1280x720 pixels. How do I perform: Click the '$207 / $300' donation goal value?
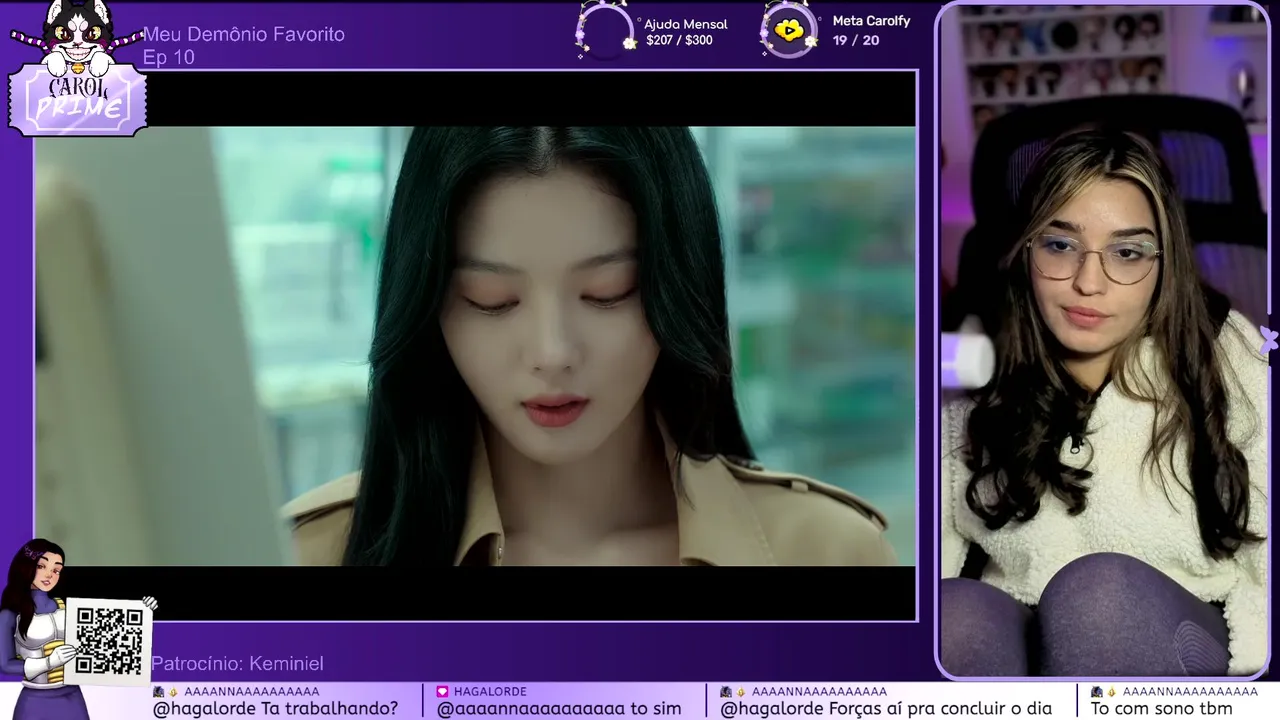(x=679, y=41)
